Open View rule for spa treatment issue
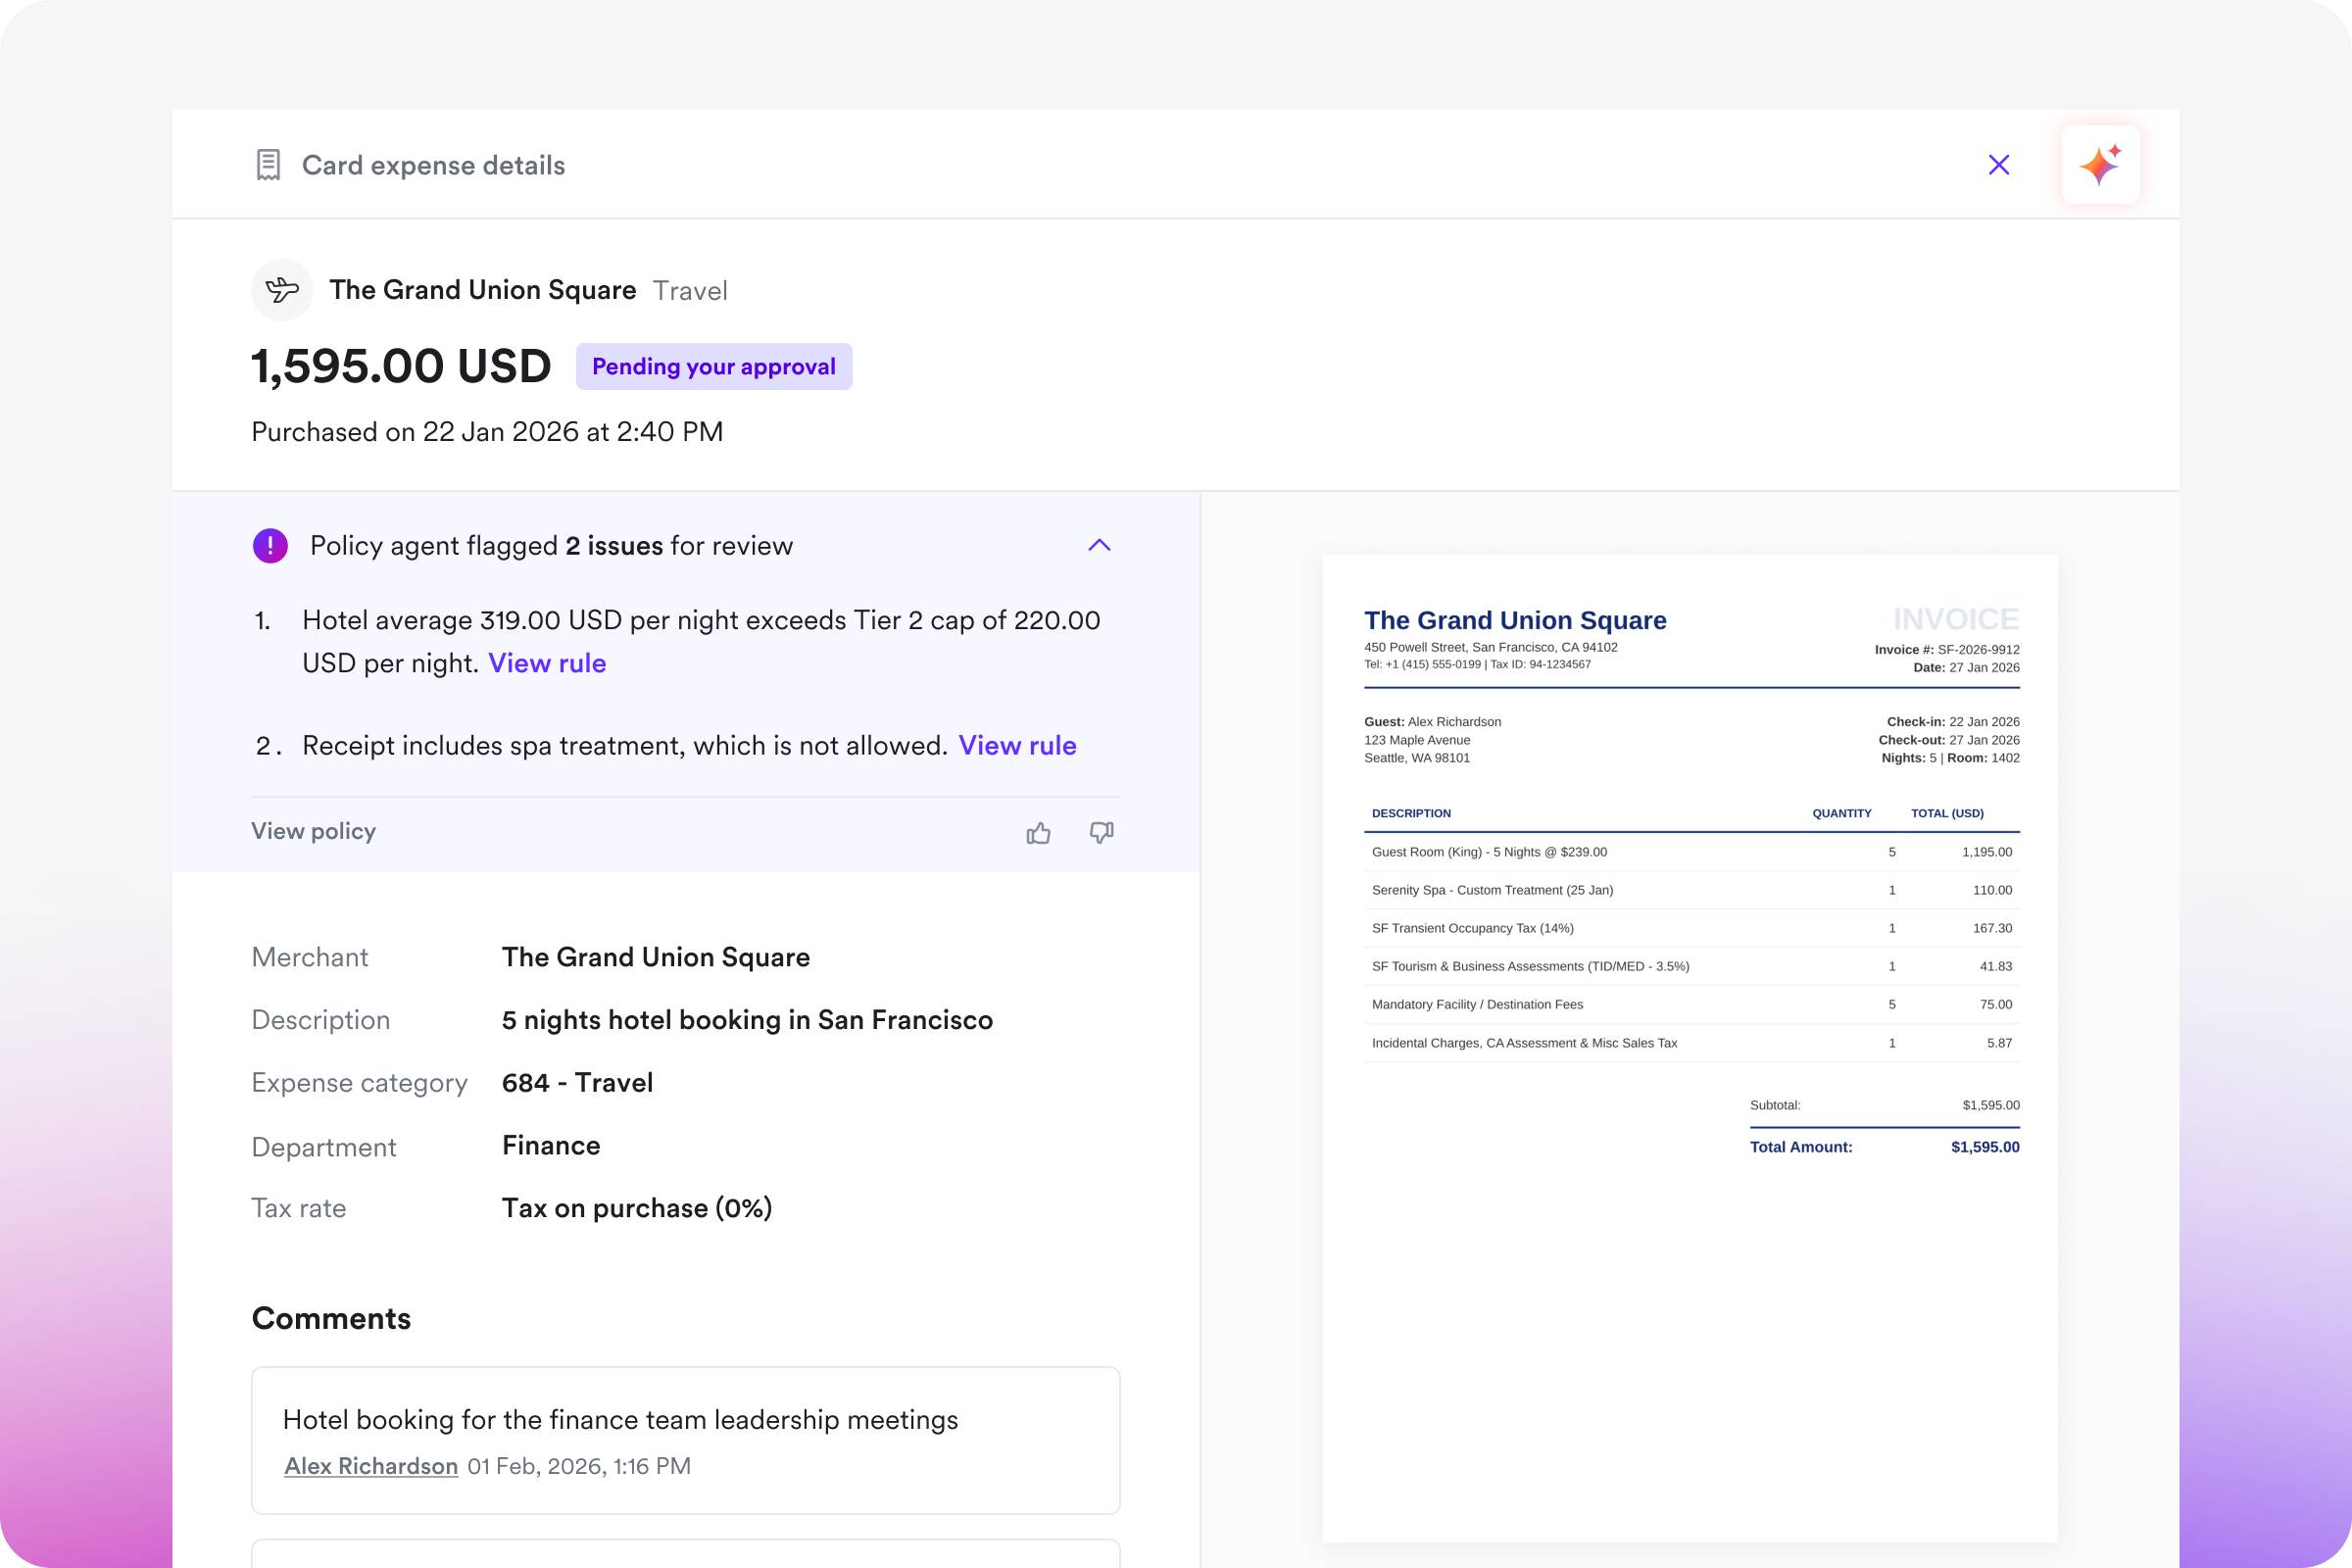This screenshot has width=2352, height=1568. coord(1017,746)
